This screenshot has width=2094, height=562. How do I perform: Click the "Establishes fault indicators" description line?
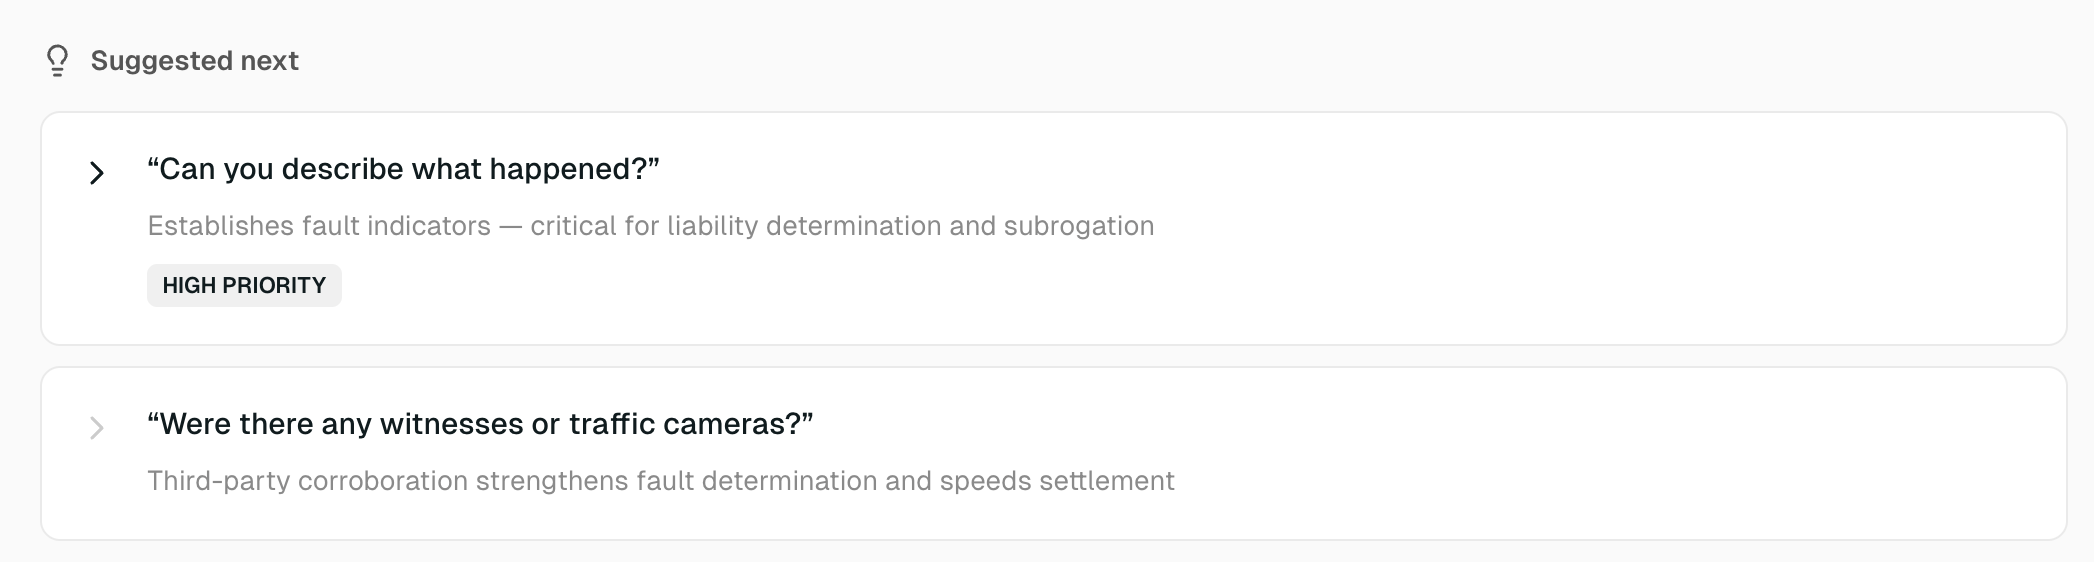(x=650, y=226)
